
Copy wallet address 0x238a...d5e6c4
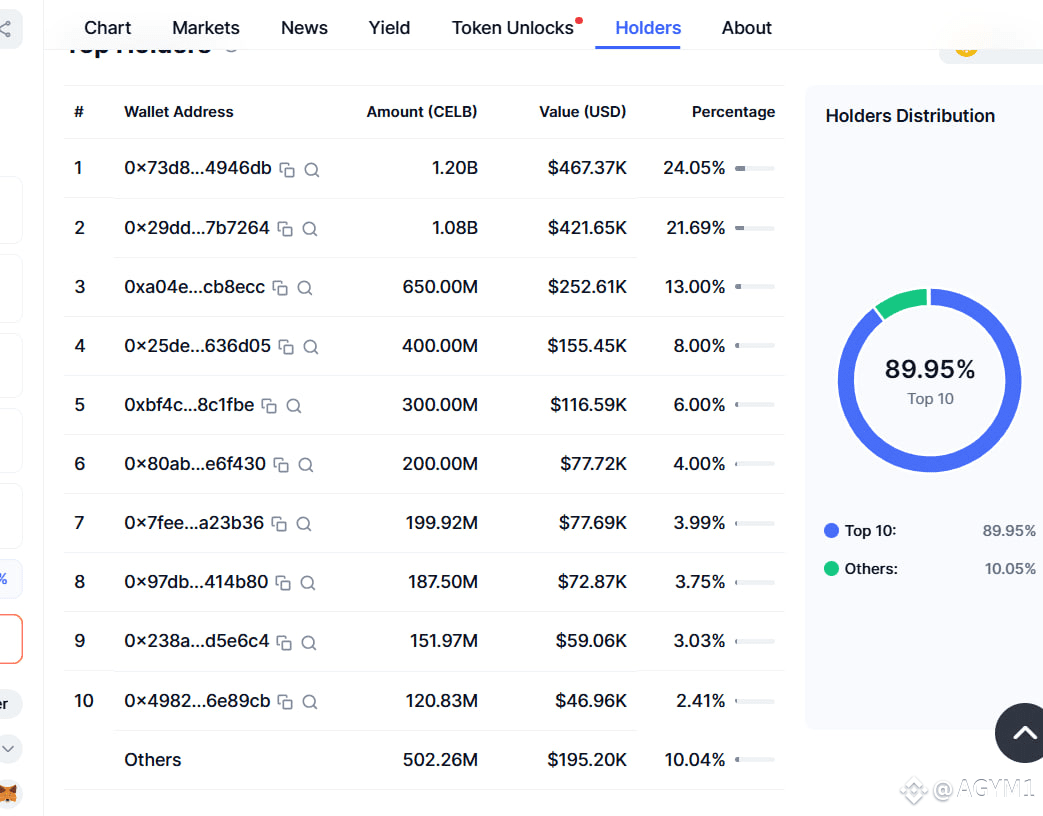click(x=284, y=642)
